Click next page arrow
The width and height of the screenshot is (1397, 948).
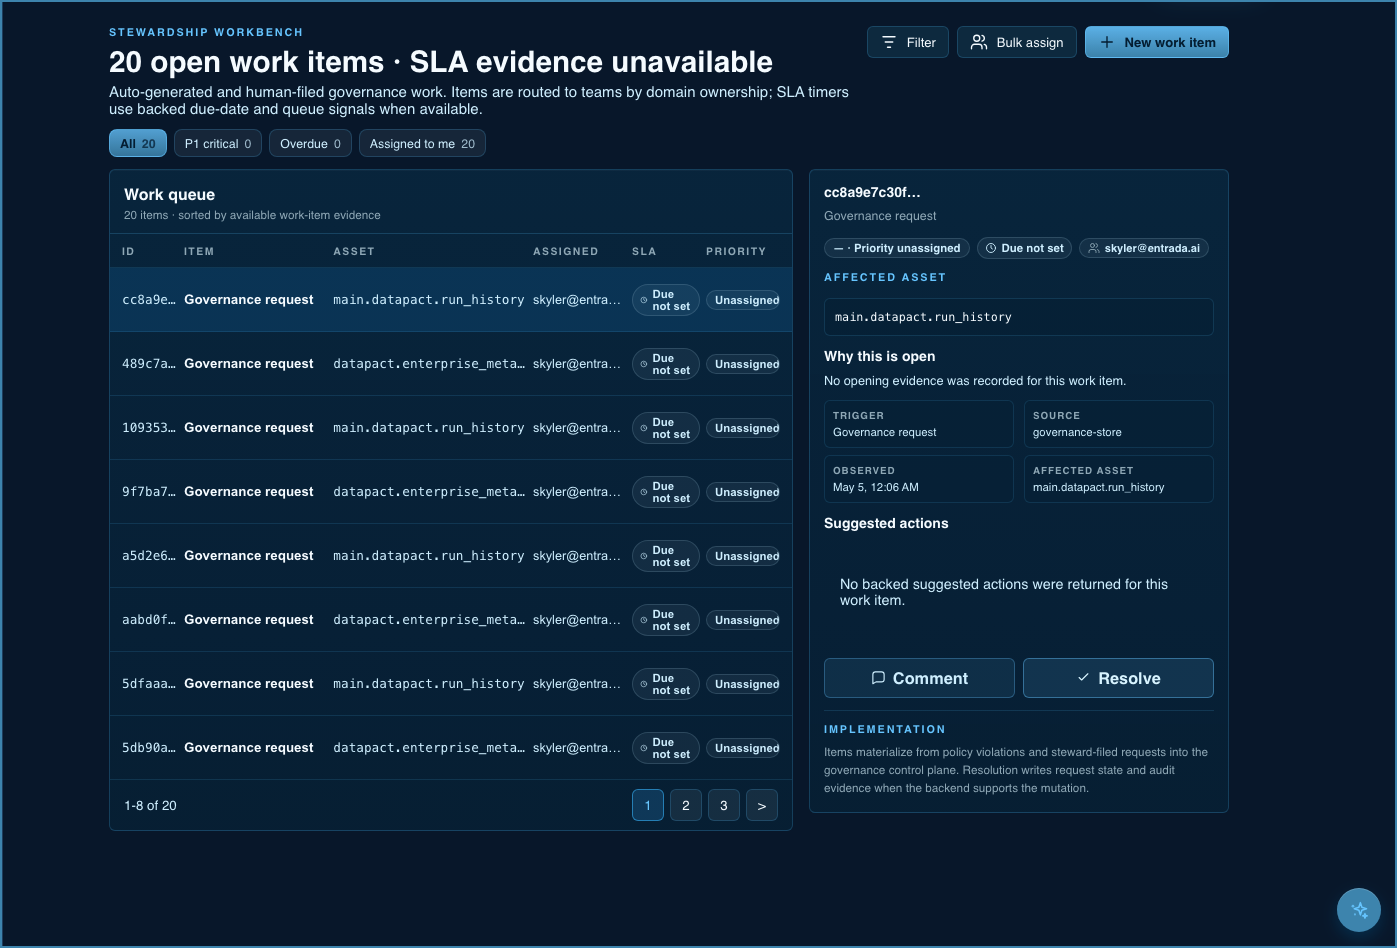click(x=762, y=805)
